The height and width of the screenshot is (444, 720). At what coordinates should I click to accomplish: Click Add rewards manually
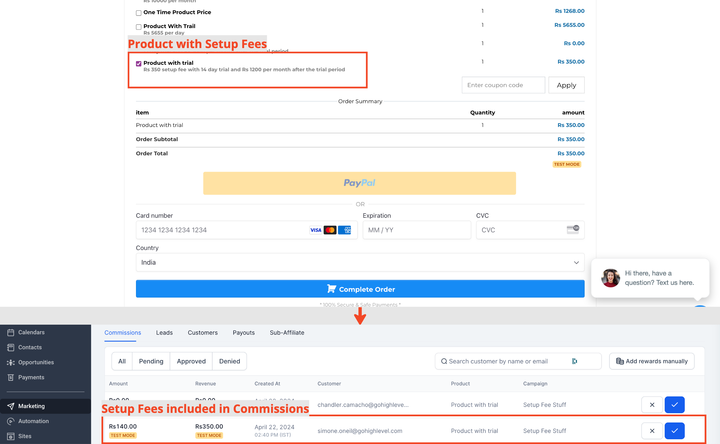(x=652, y=361)
